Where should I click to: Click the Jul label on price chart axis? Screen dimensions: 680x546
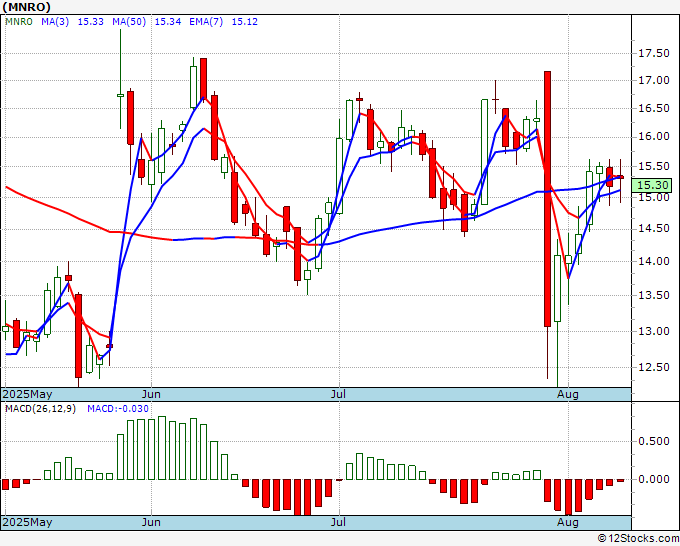pyautogui.click(x=338, y=394)
